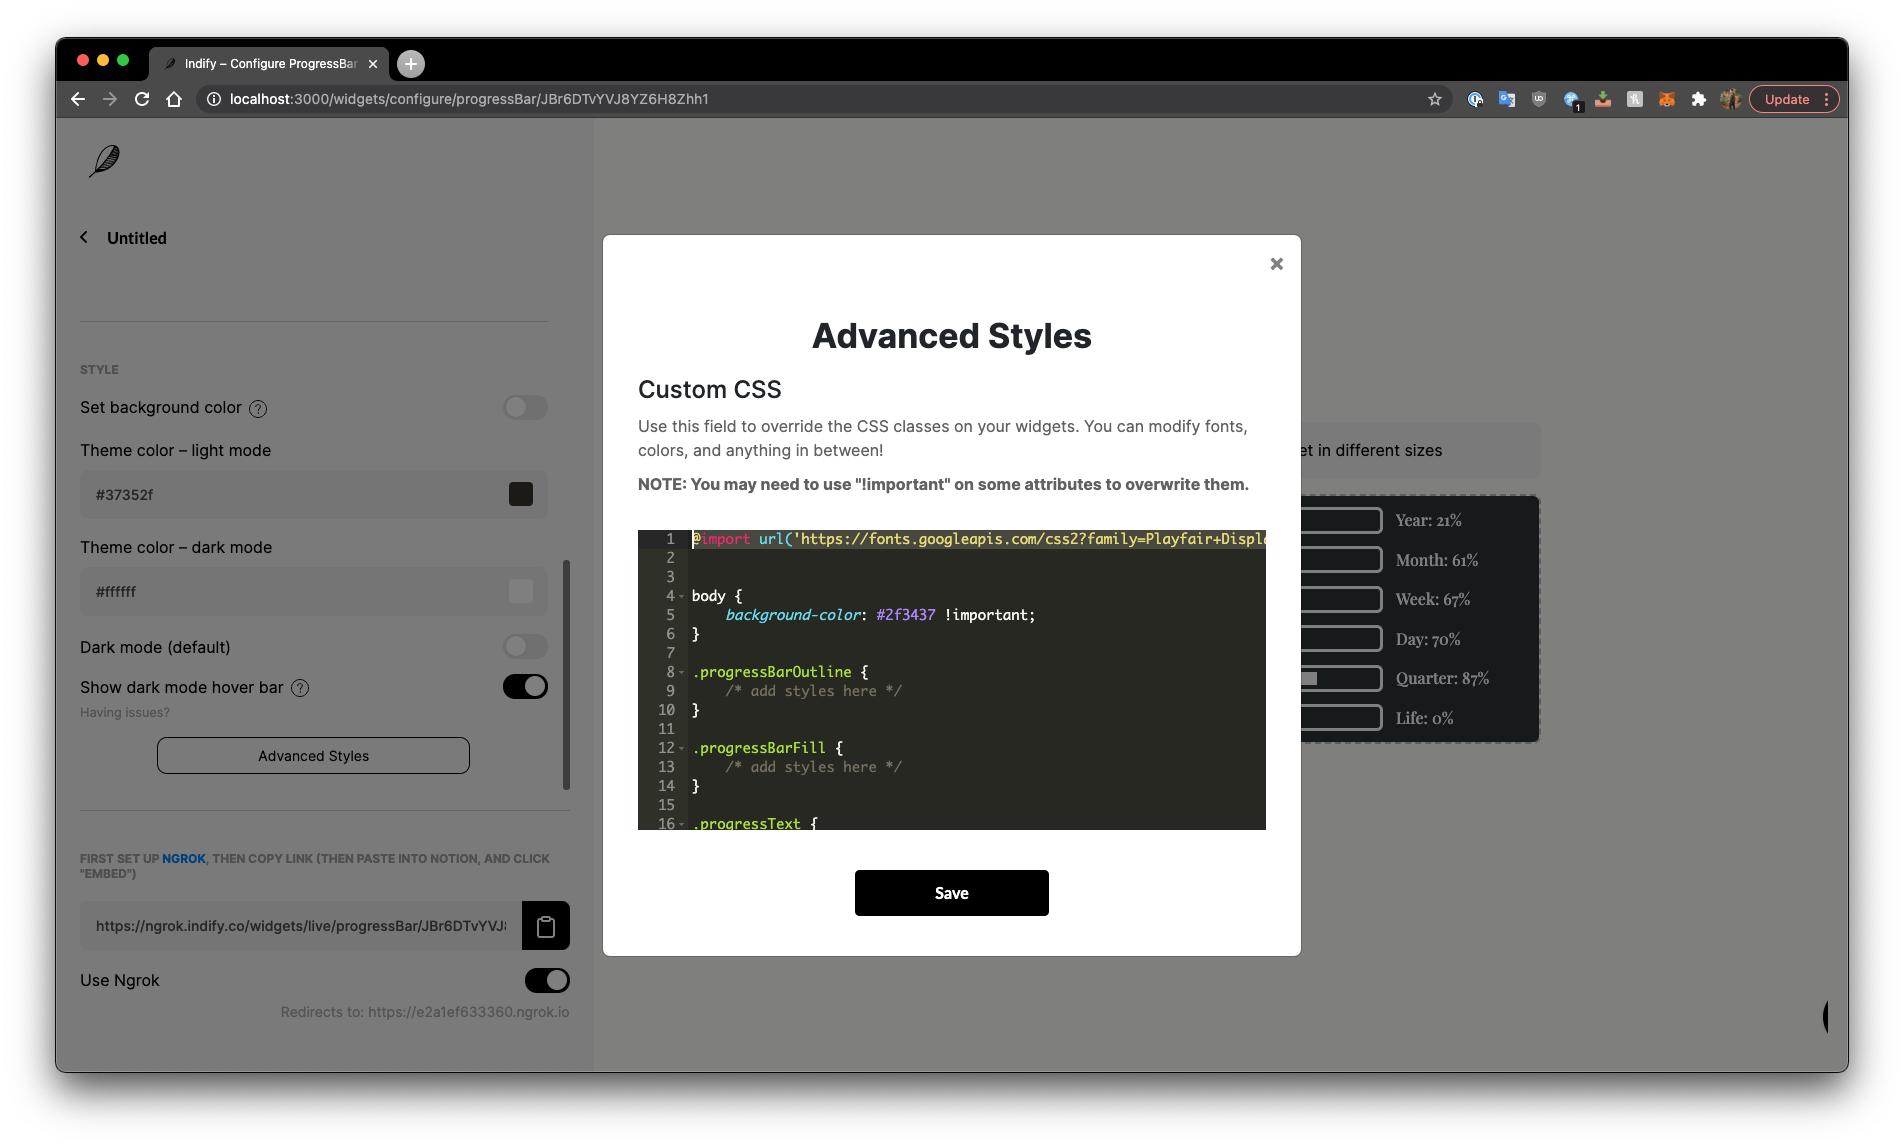Open the MetaMask extension
Viewport: 1904px width, 1146px height.
[x=1666, y=99]
